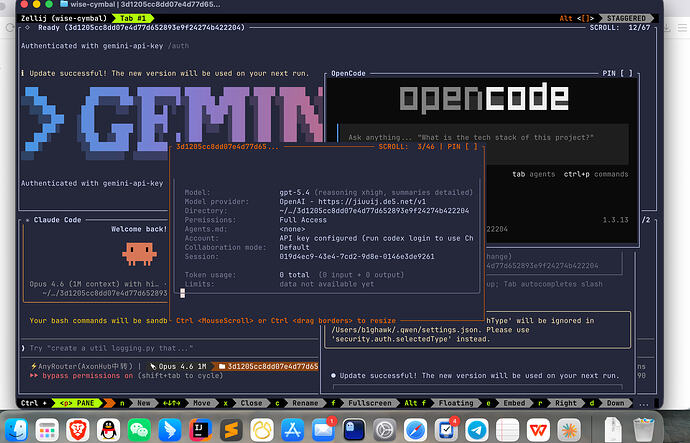Click Close in the Zellij status bar
Screen dimensions: 690x443
pos(251,403)
